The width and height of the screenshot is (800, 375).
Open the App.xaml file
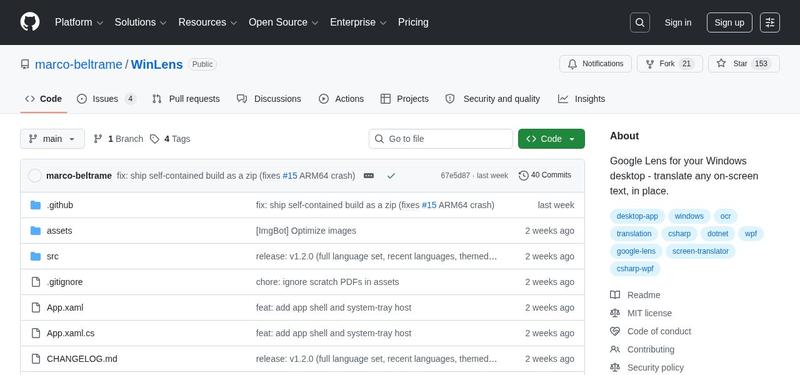(65, 308)
